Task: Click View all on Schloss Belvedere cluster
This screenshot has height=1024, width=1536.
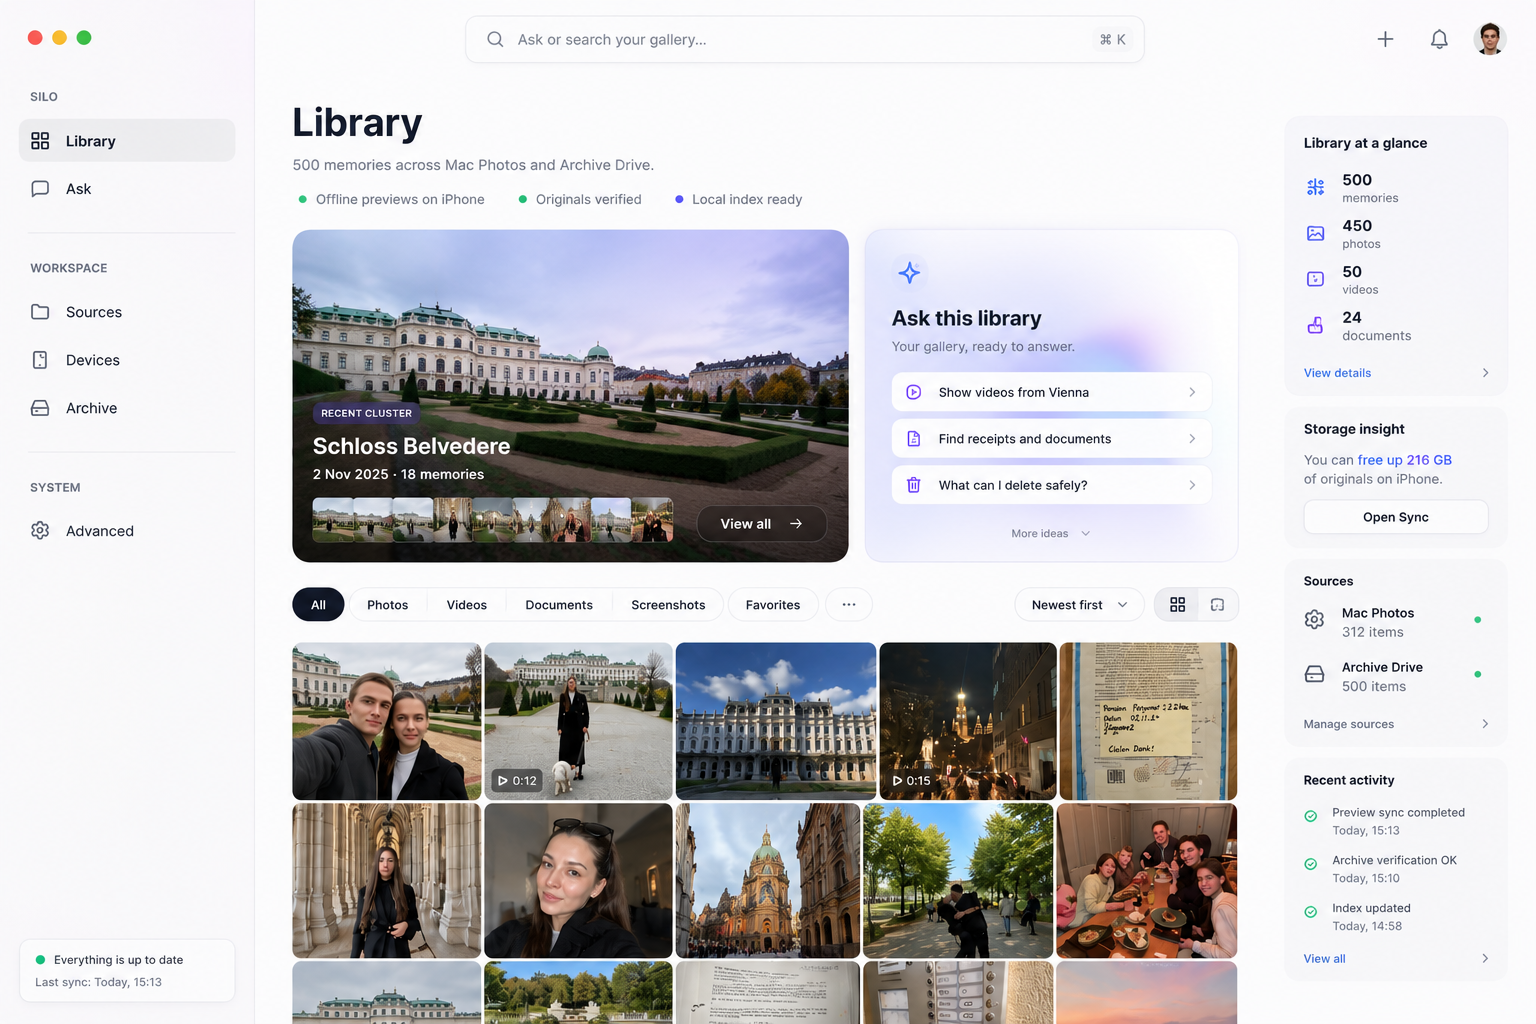Action: tap(762, 524)
